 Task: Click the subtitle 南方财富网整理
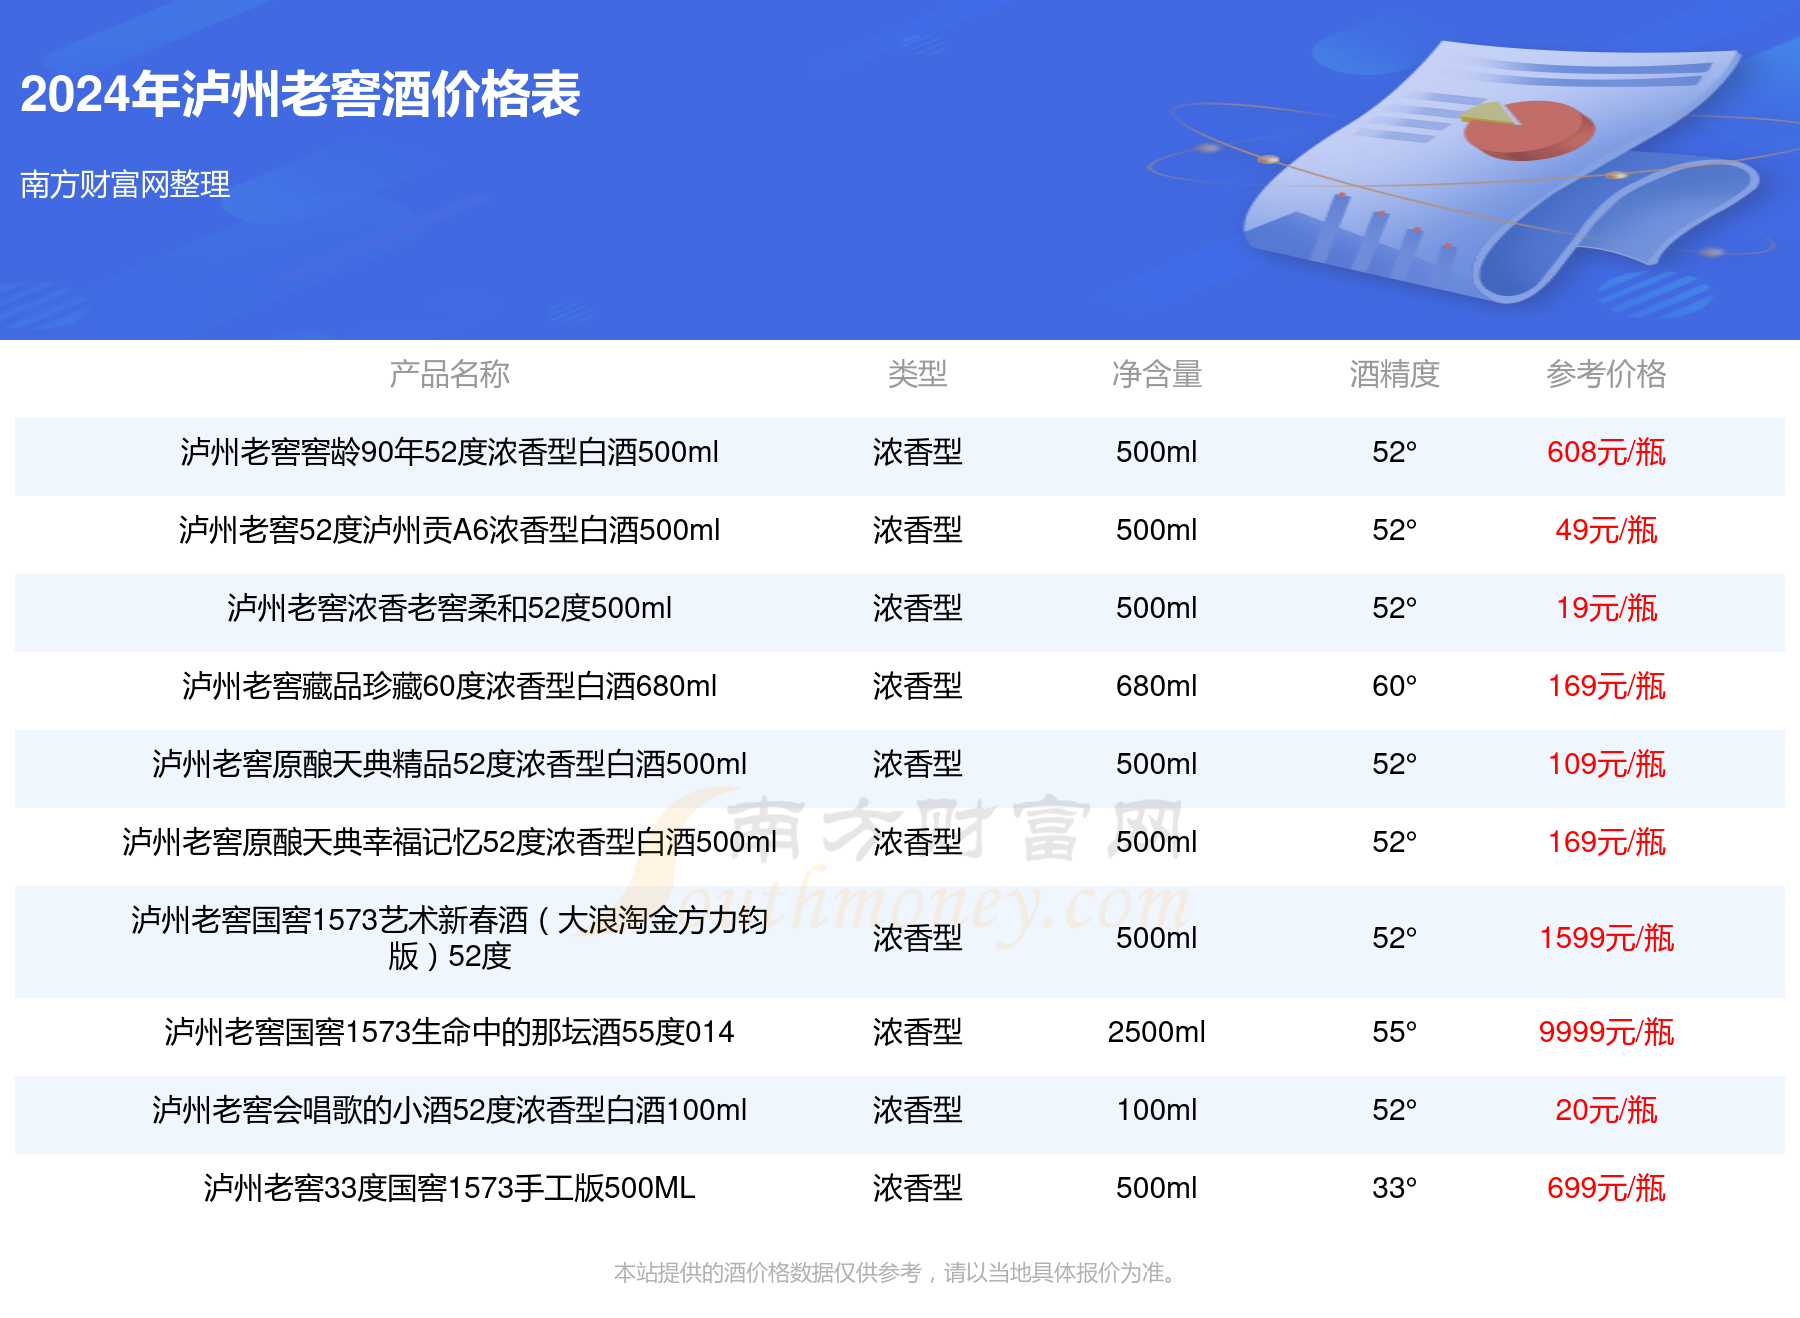(x=125, y=184)
